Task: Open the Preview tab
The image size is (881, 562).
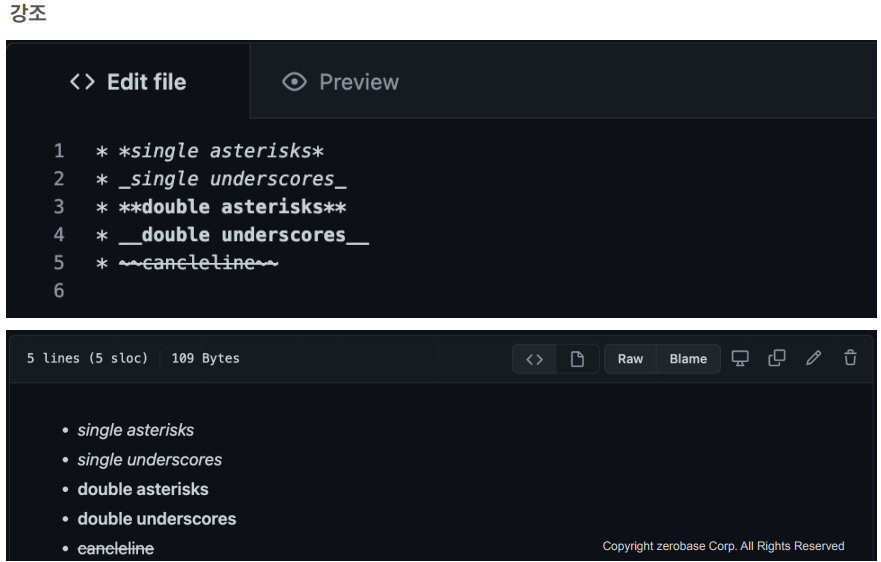Action: 340,82
